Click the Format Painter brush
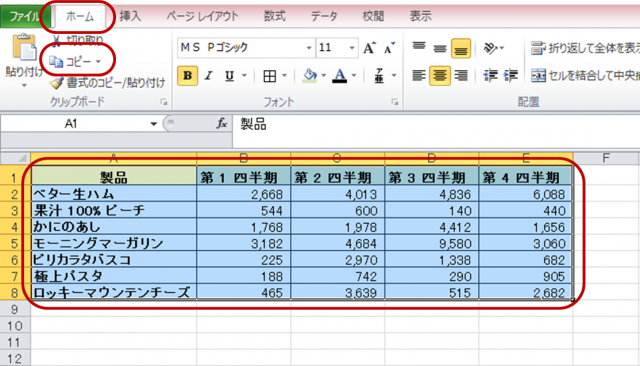 57,83
